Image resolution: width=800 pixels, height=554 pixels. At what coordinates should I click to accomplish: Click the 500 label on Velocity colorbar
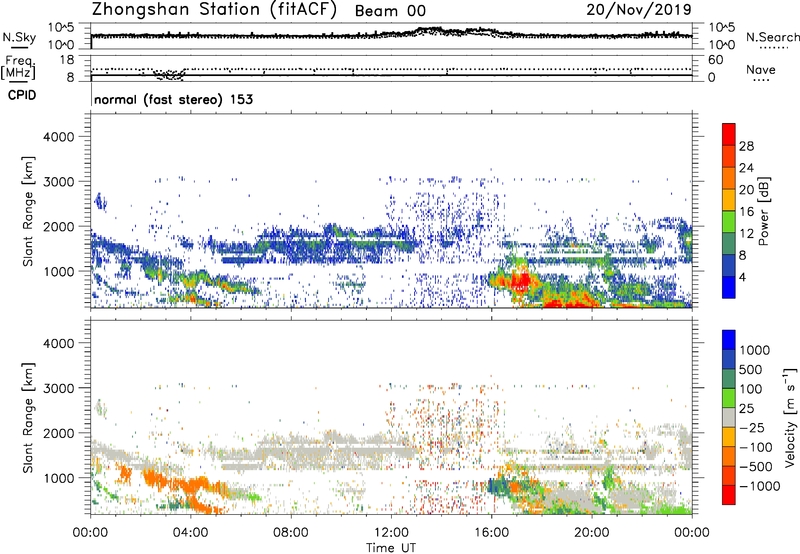coord(751,370)
